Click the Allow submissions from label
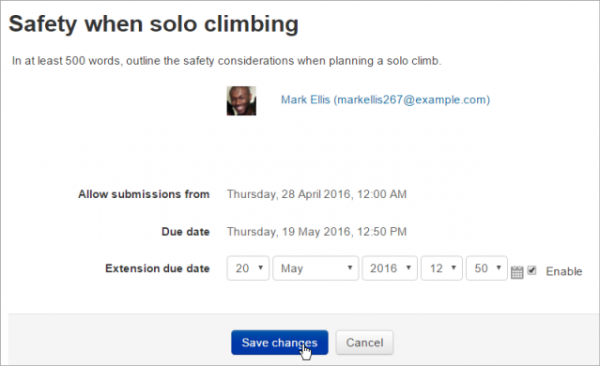The width and height of the screenshot is (600, 366). coord(144,194)
